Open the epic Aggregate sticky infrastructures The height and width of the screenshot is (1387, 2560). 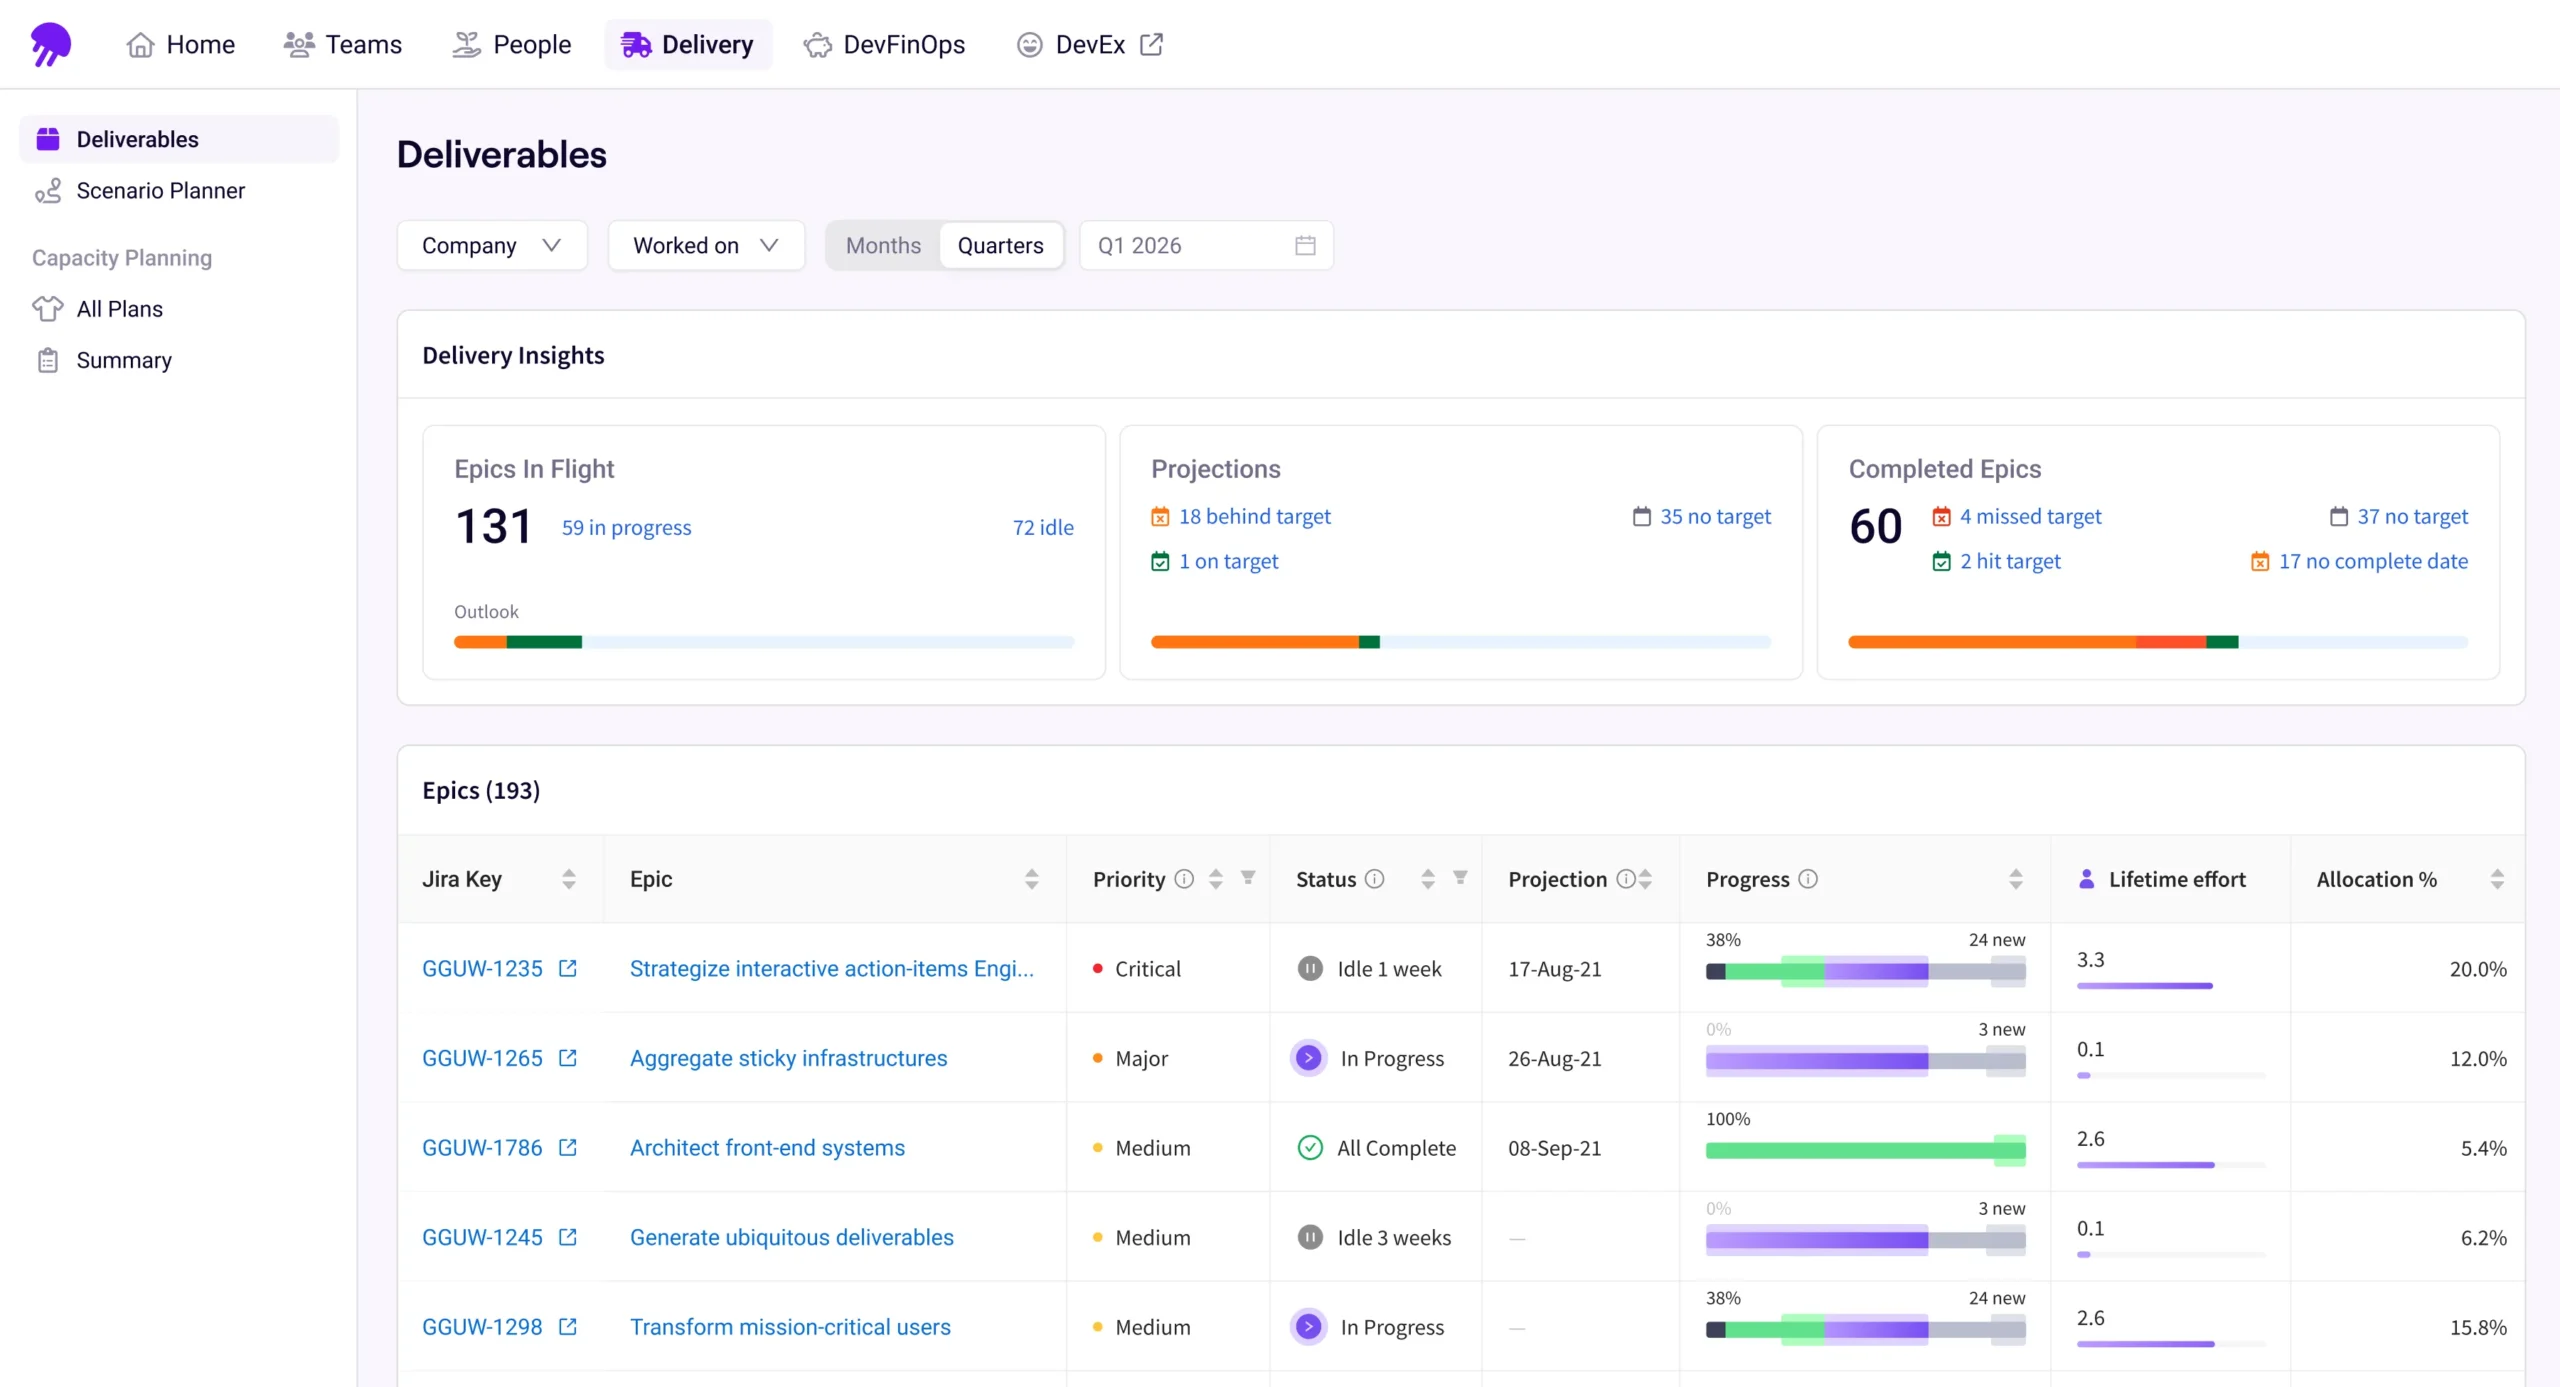tap(787, 1058)
